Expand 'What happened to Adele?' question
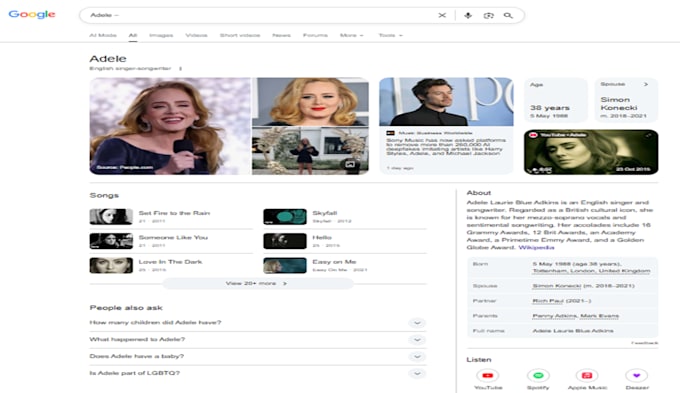The image size is (680, 393). [258, 340]
